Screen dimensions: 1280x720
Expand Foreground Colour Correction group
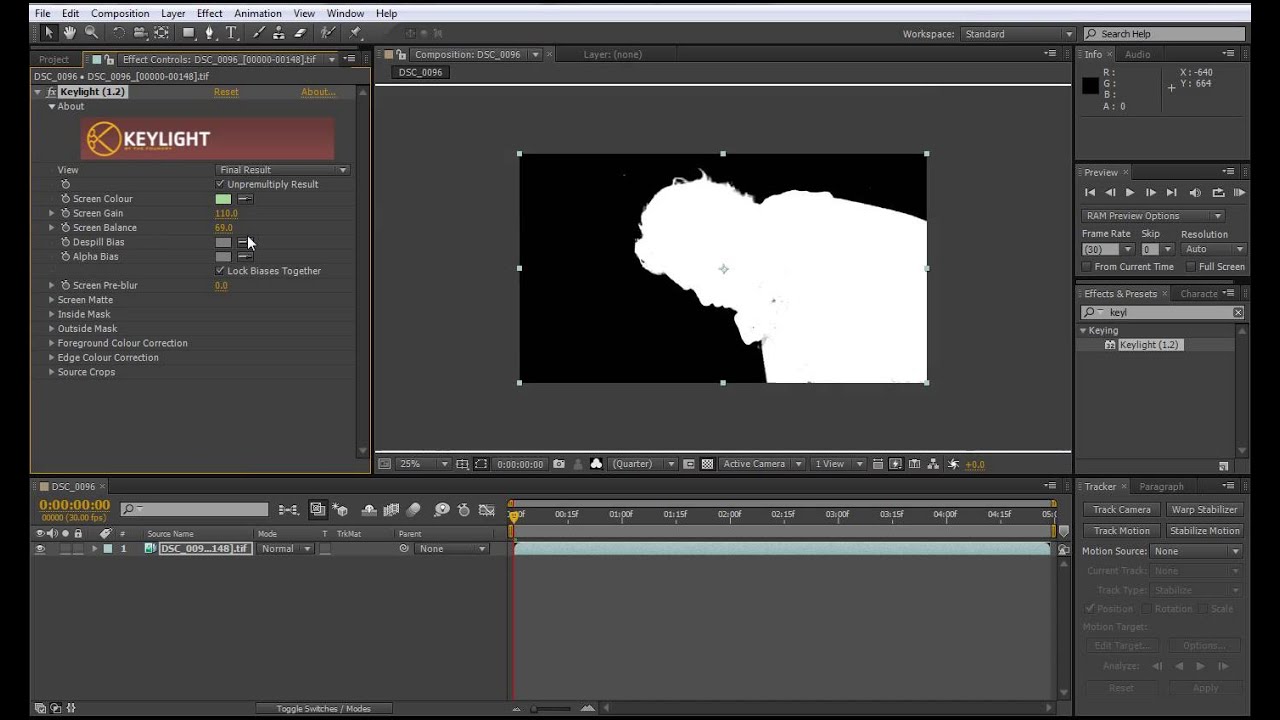pos(52,343)
